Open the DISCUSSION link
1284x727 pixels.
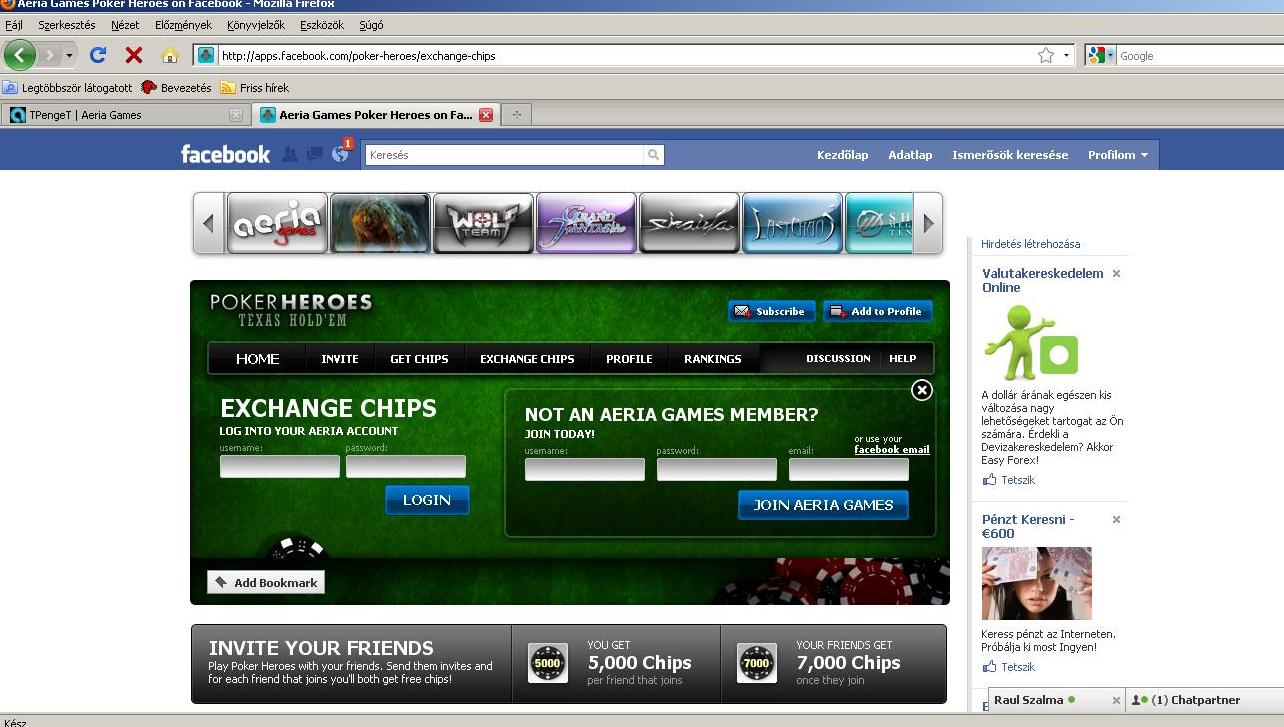[x=838, y=358]
